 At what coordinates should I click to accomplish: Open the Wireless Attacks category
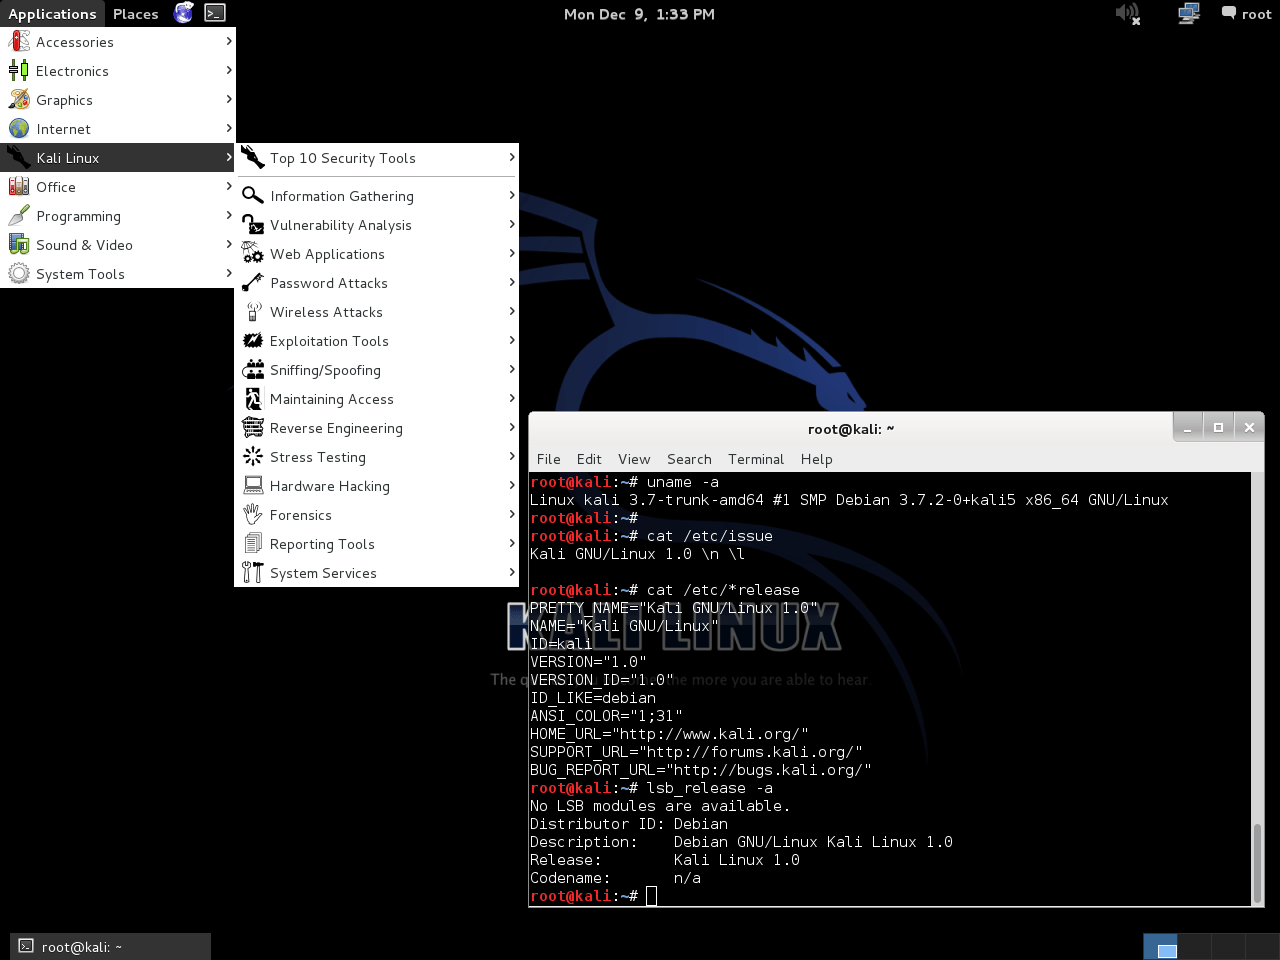coord(326,312)
